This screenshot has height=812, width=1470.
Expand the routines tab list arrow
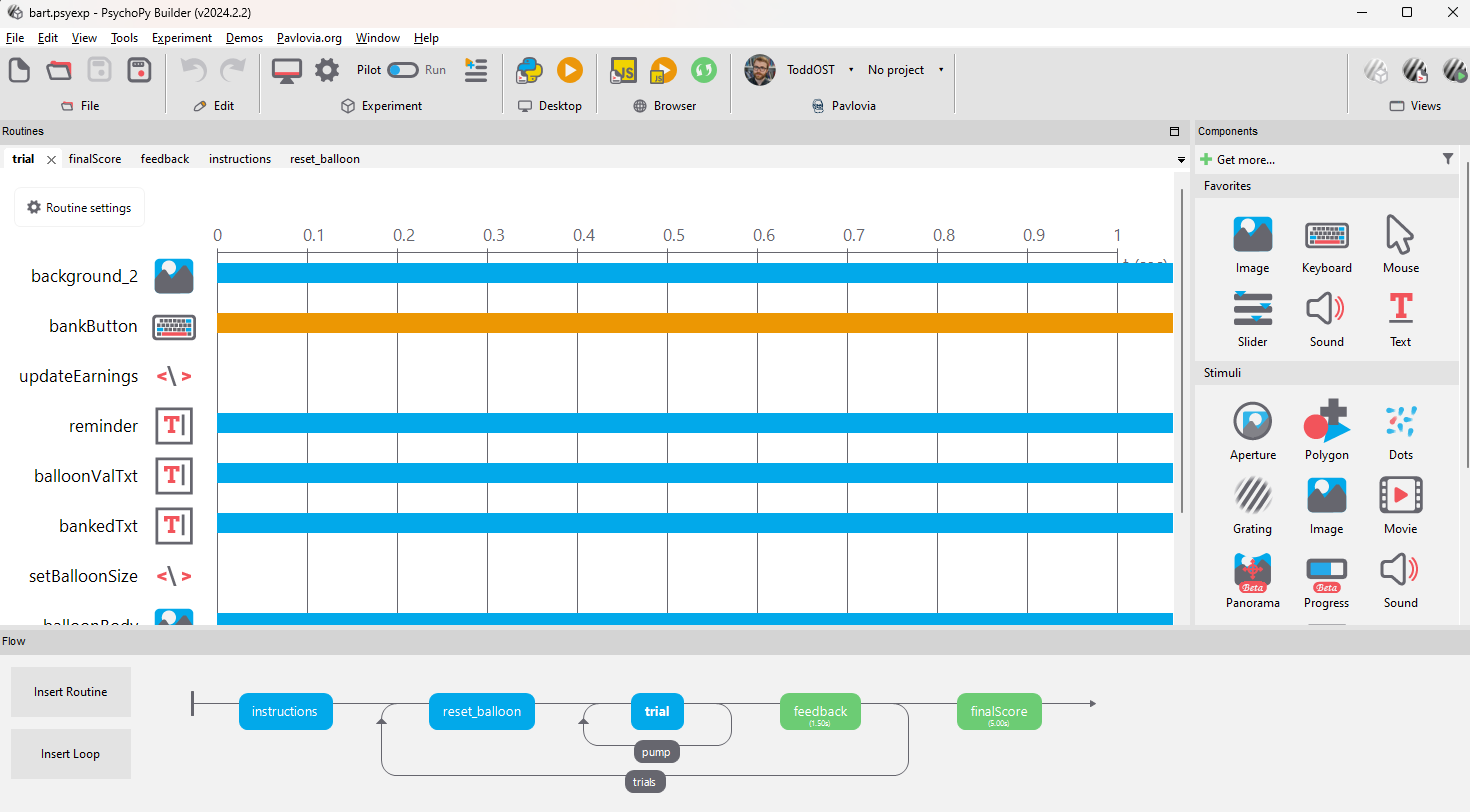pyautogui.click(x=1181, y=160)
